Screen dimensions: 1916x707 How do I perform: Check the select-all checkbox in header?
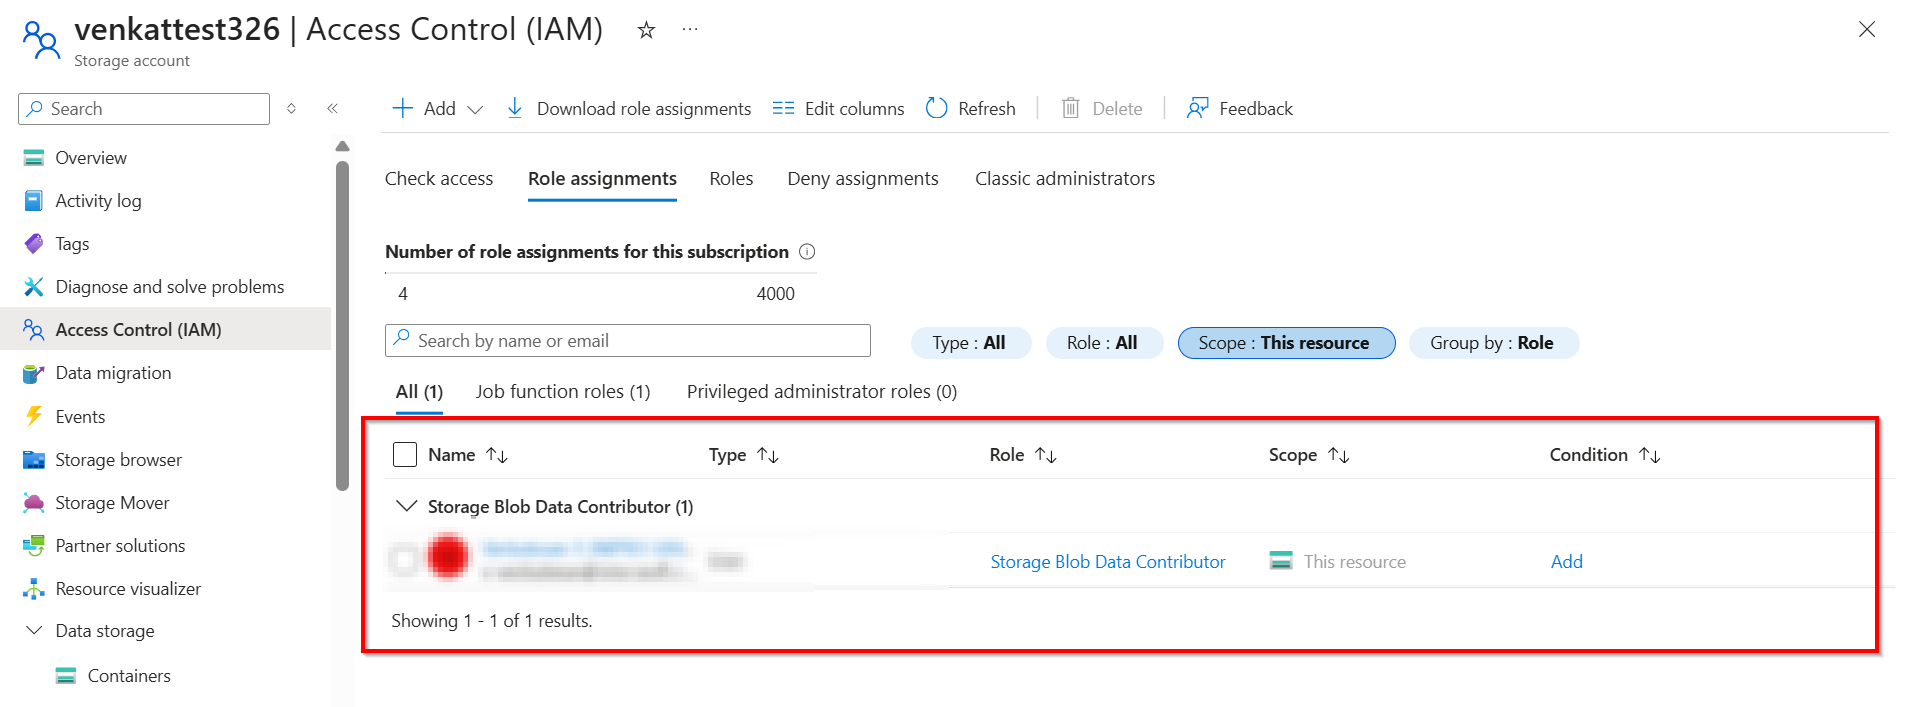click(x=405, y=455)
